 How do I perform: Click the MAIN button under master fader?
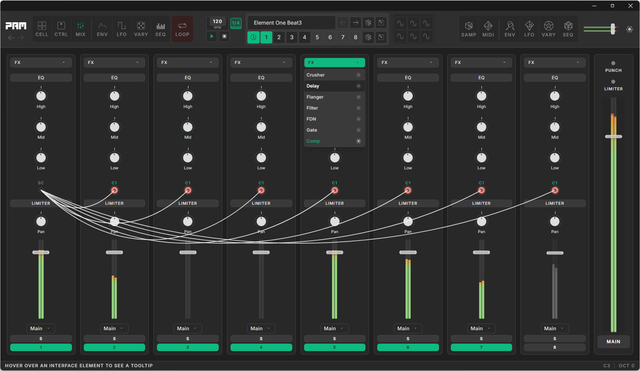point(613,341)
